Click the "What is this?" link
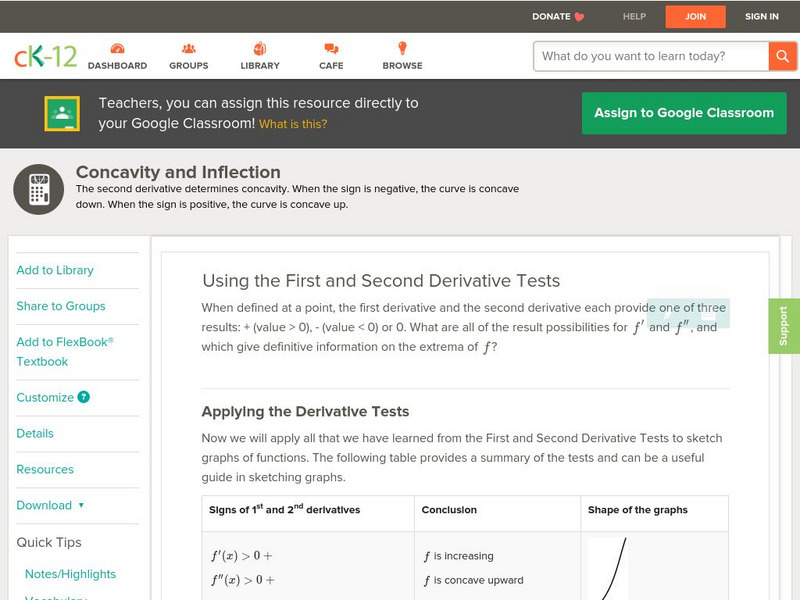The height and width of the screenshot is (600, 800). coord(293,125)
